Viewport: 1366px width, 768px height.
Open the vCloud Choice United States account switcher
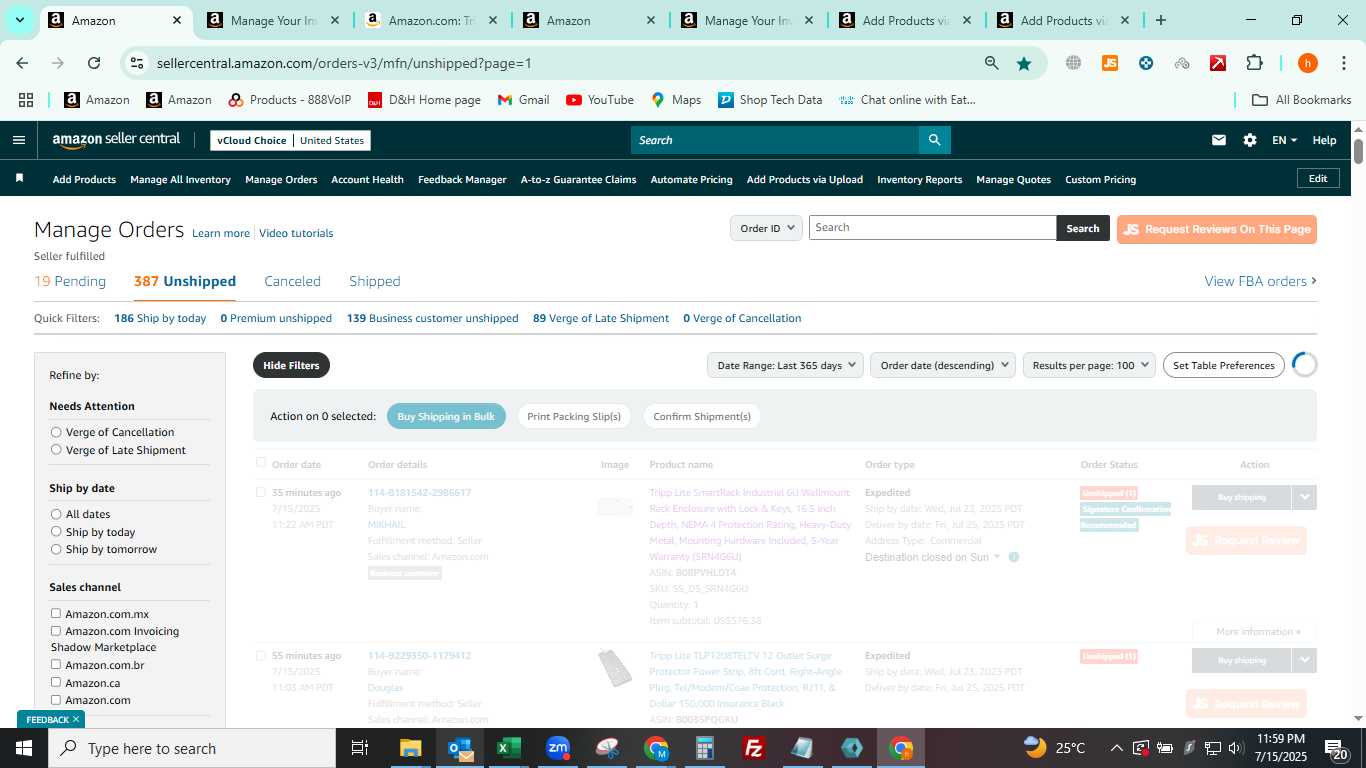click(x=290, y=140)
